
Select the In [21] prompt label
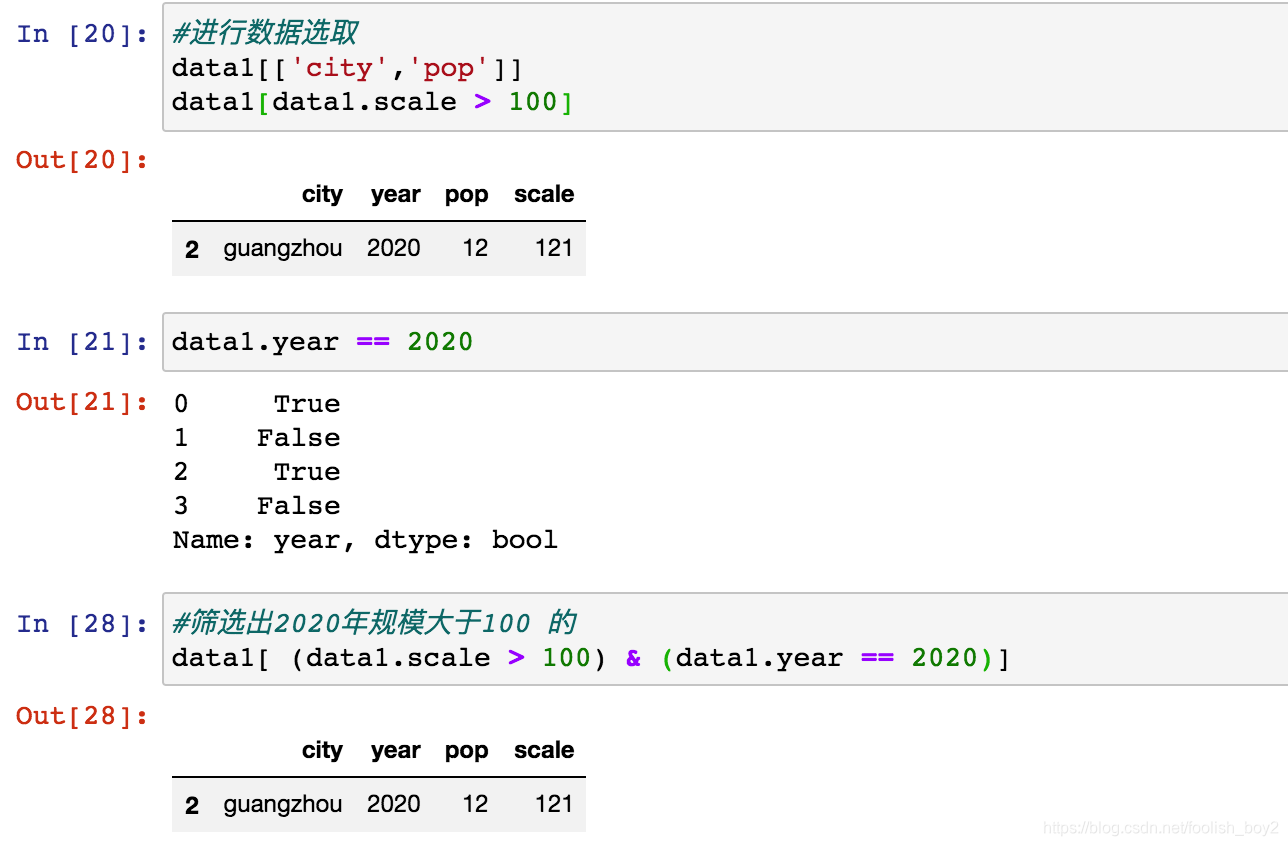82,342
